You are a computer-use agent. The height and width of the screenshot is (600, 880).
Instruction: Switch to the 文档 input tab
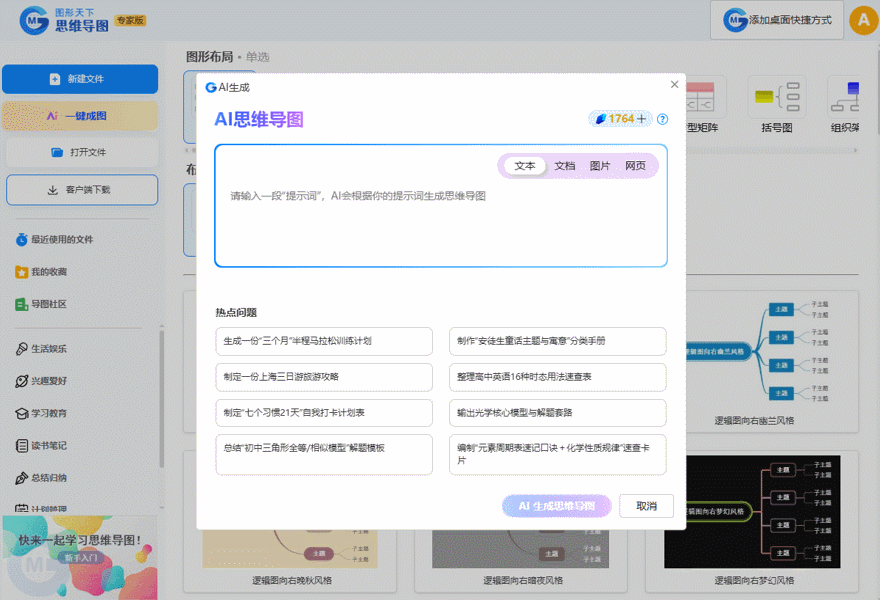point(565,166)
